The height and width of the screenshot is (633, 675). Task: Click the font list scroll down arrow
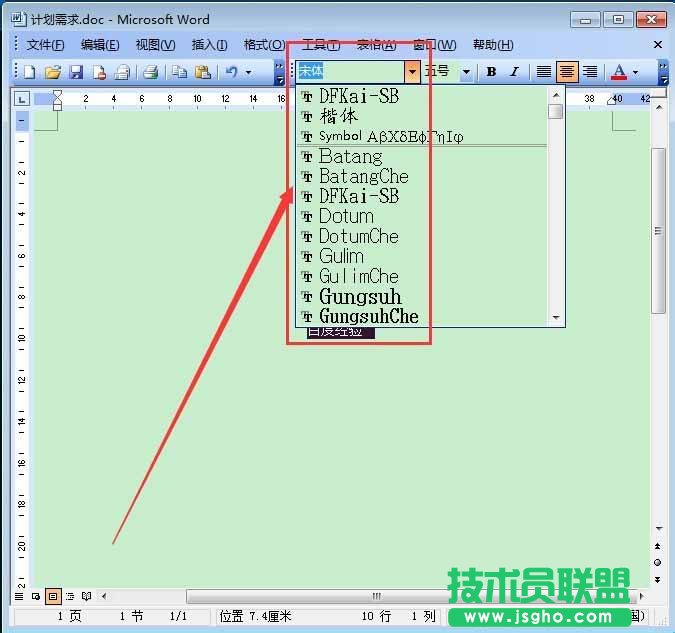(556, 318)
